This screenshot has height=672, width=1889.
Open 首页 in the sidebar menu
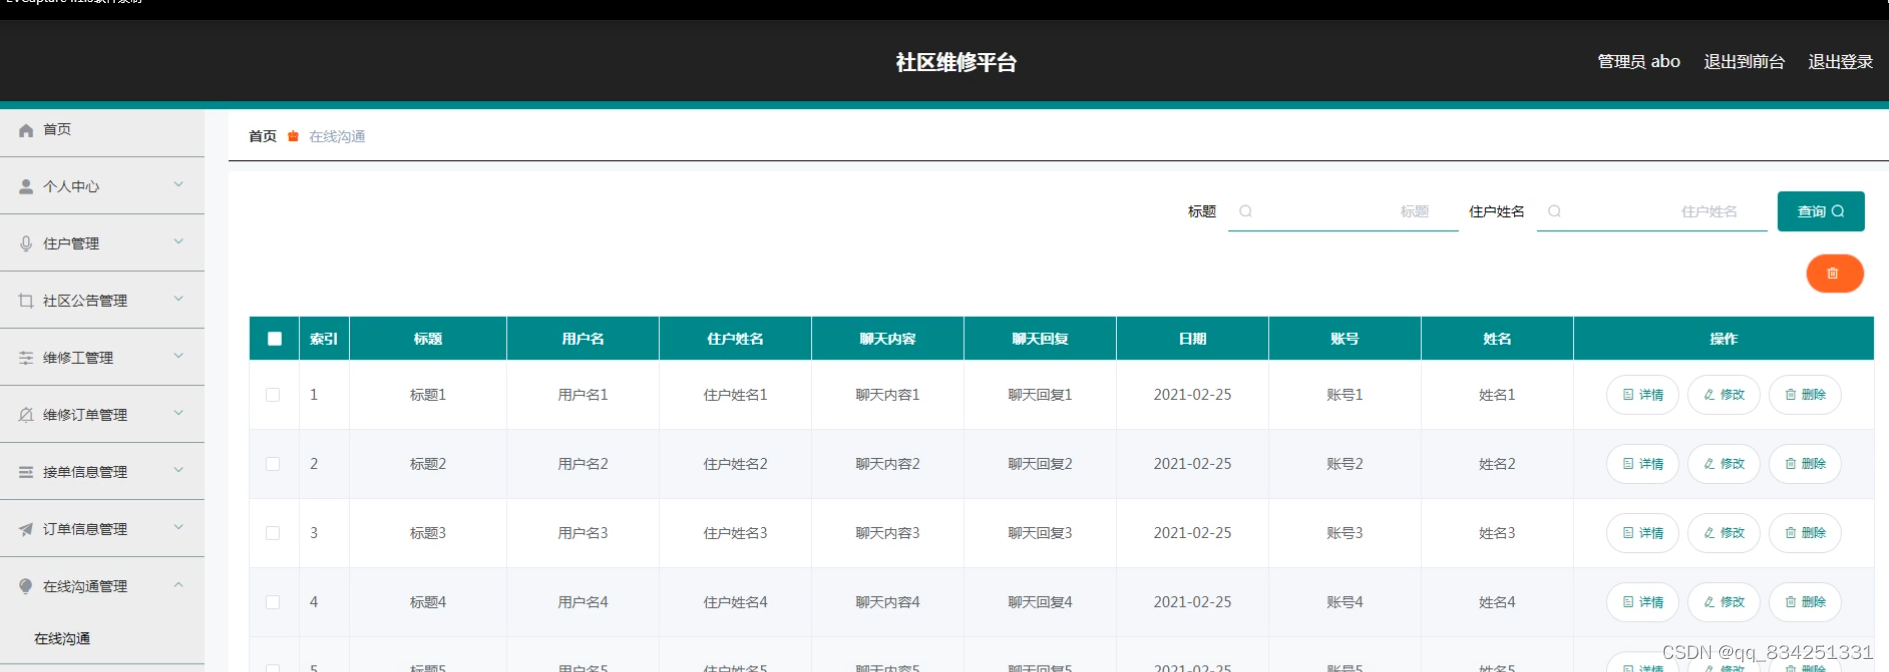point(102,130)
